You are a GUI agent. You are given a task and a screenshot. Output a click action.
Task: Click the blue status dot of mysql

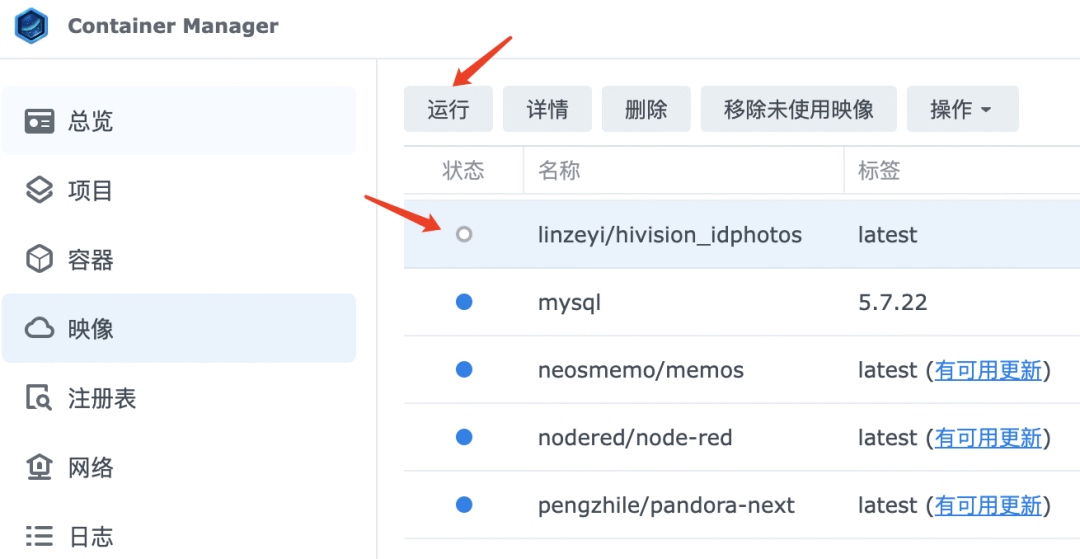pyautogui.click(x=464, y=302)
